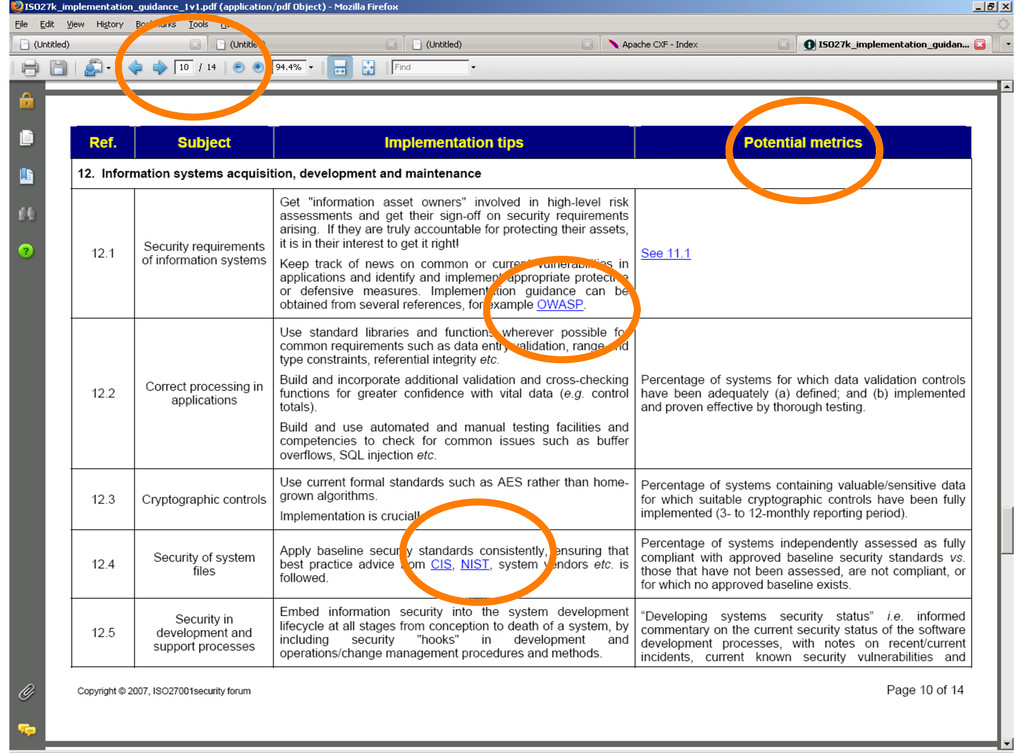Follow the NIST link

point(475,564)
